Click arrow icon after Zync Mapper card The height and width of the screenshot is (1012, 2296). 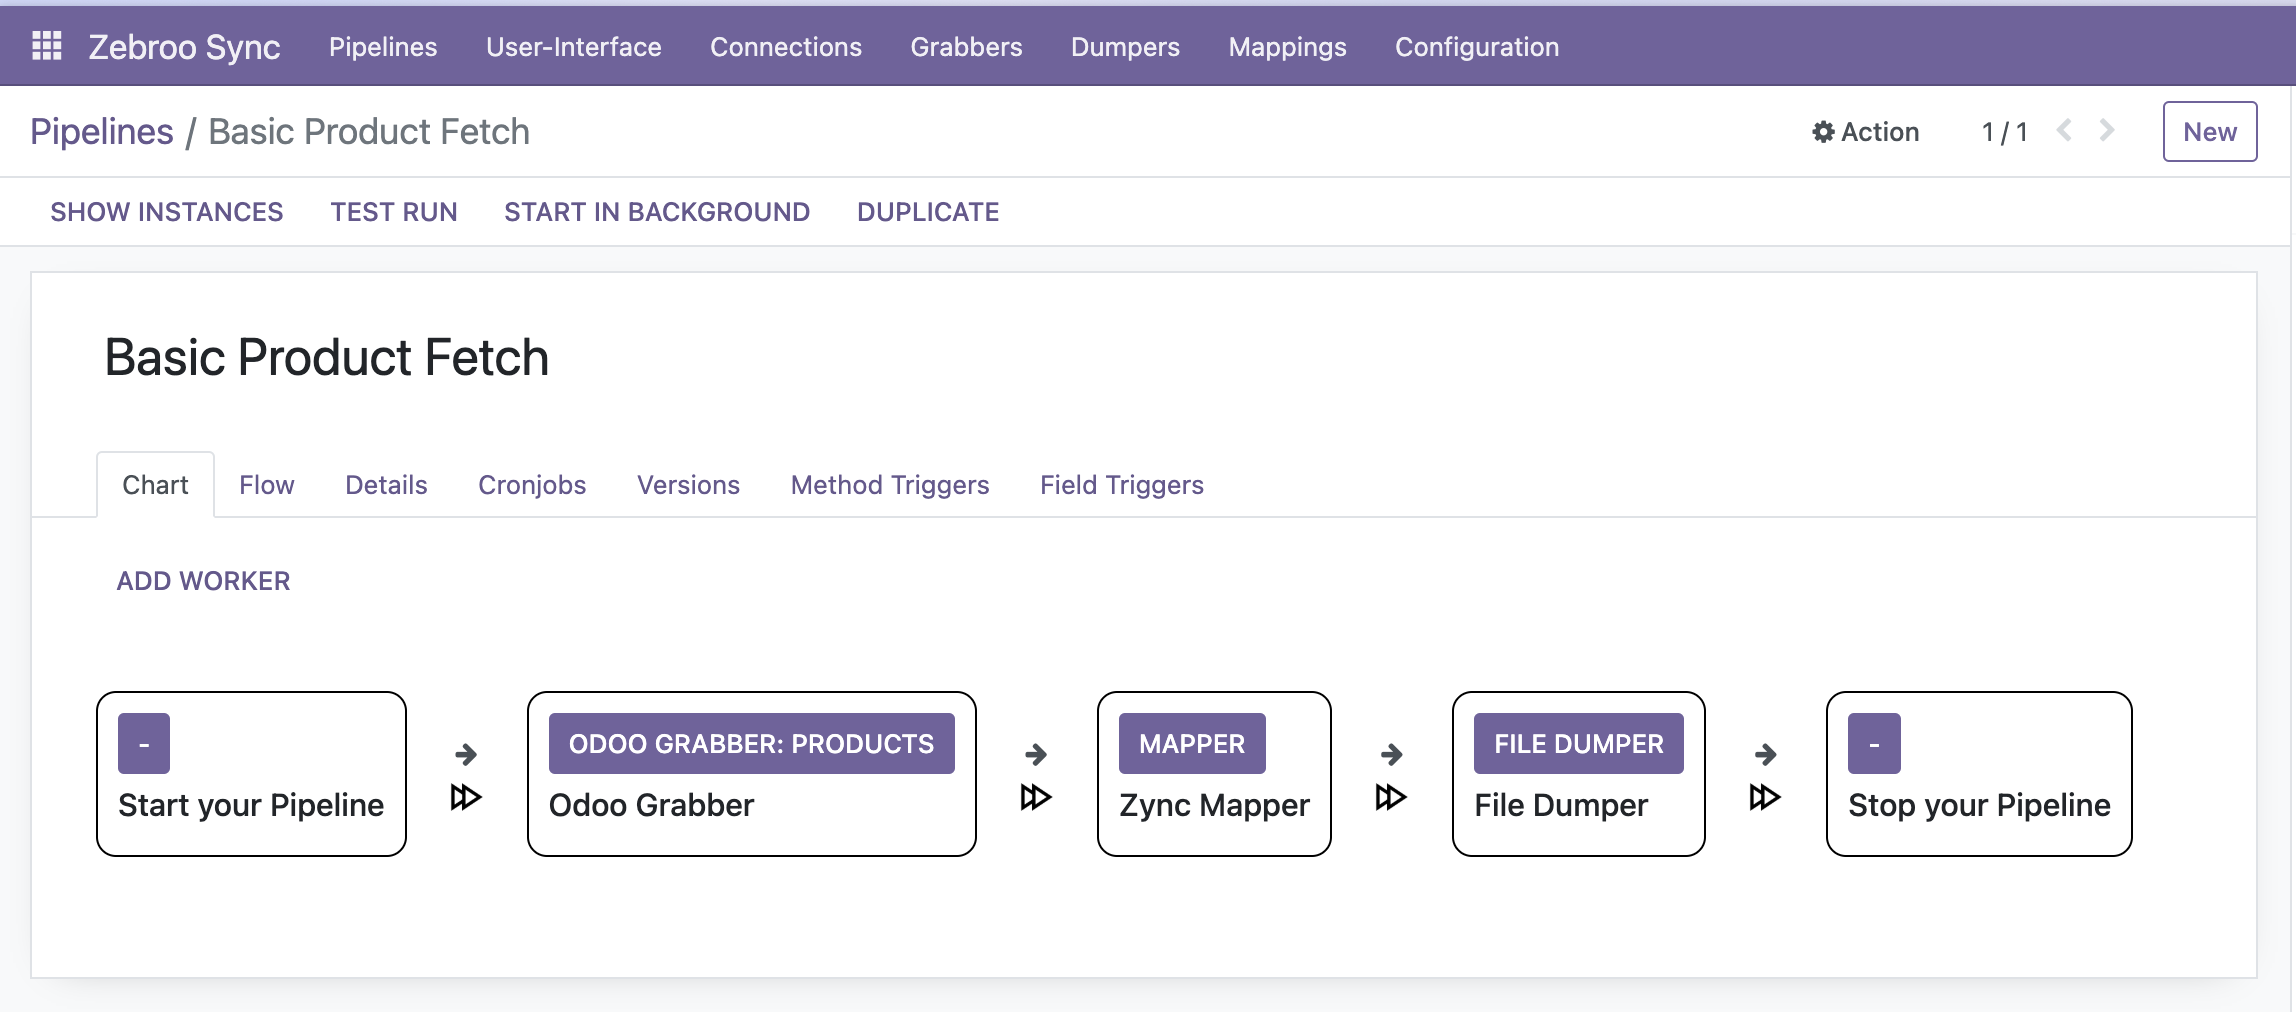pos(1391,754)
